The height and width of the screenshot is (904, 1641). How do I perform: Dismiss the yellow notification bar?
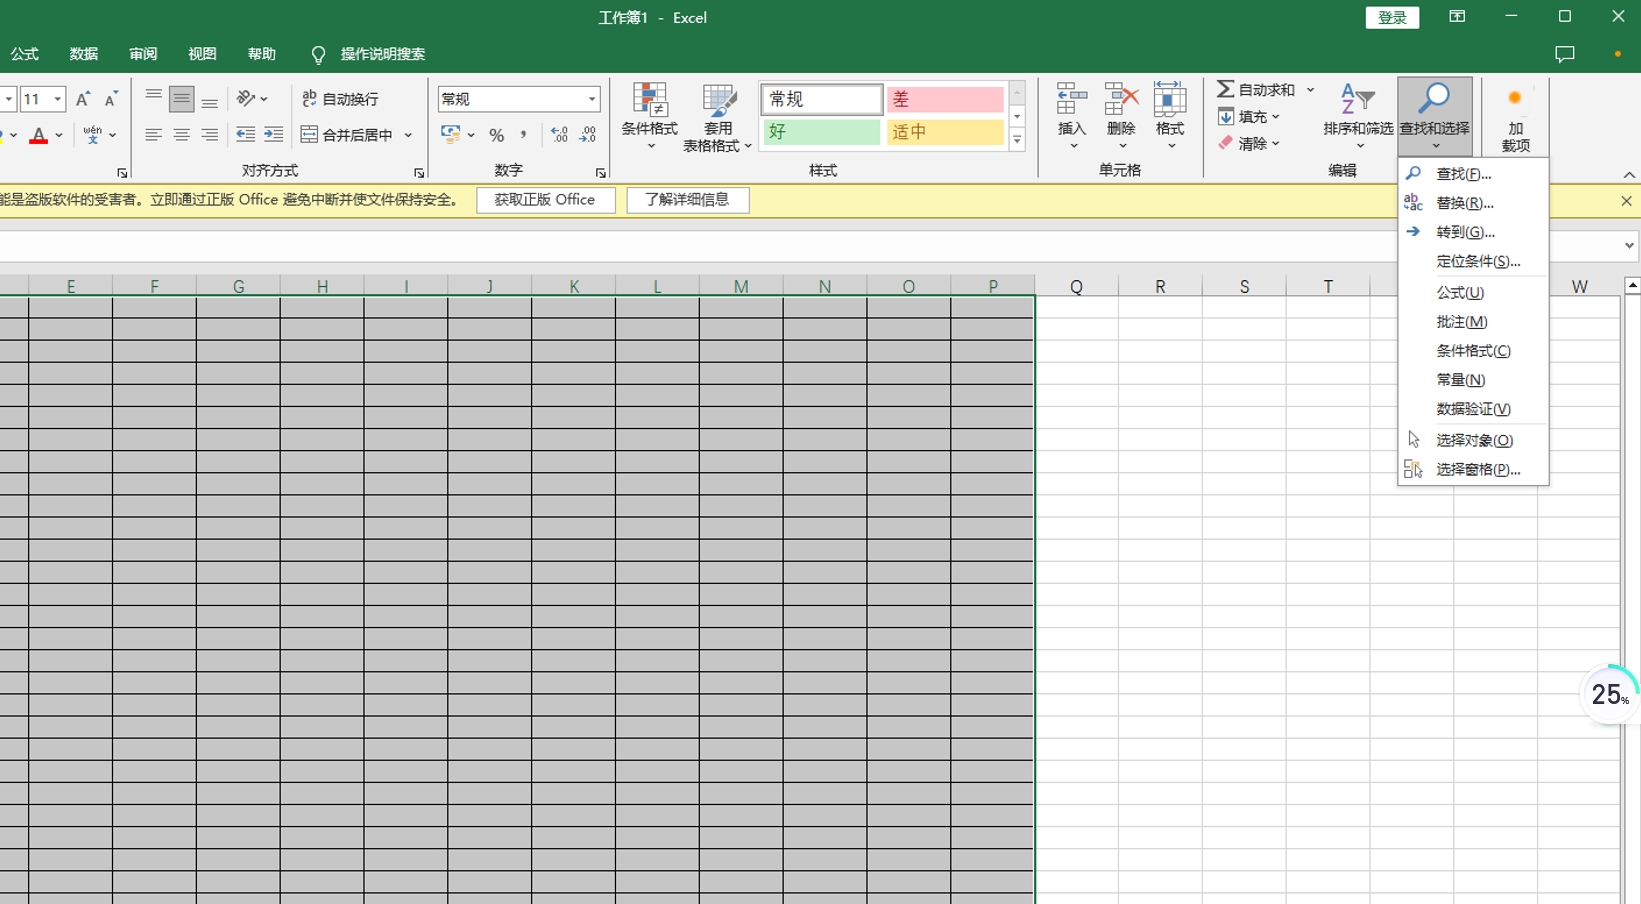(1626, 201)
